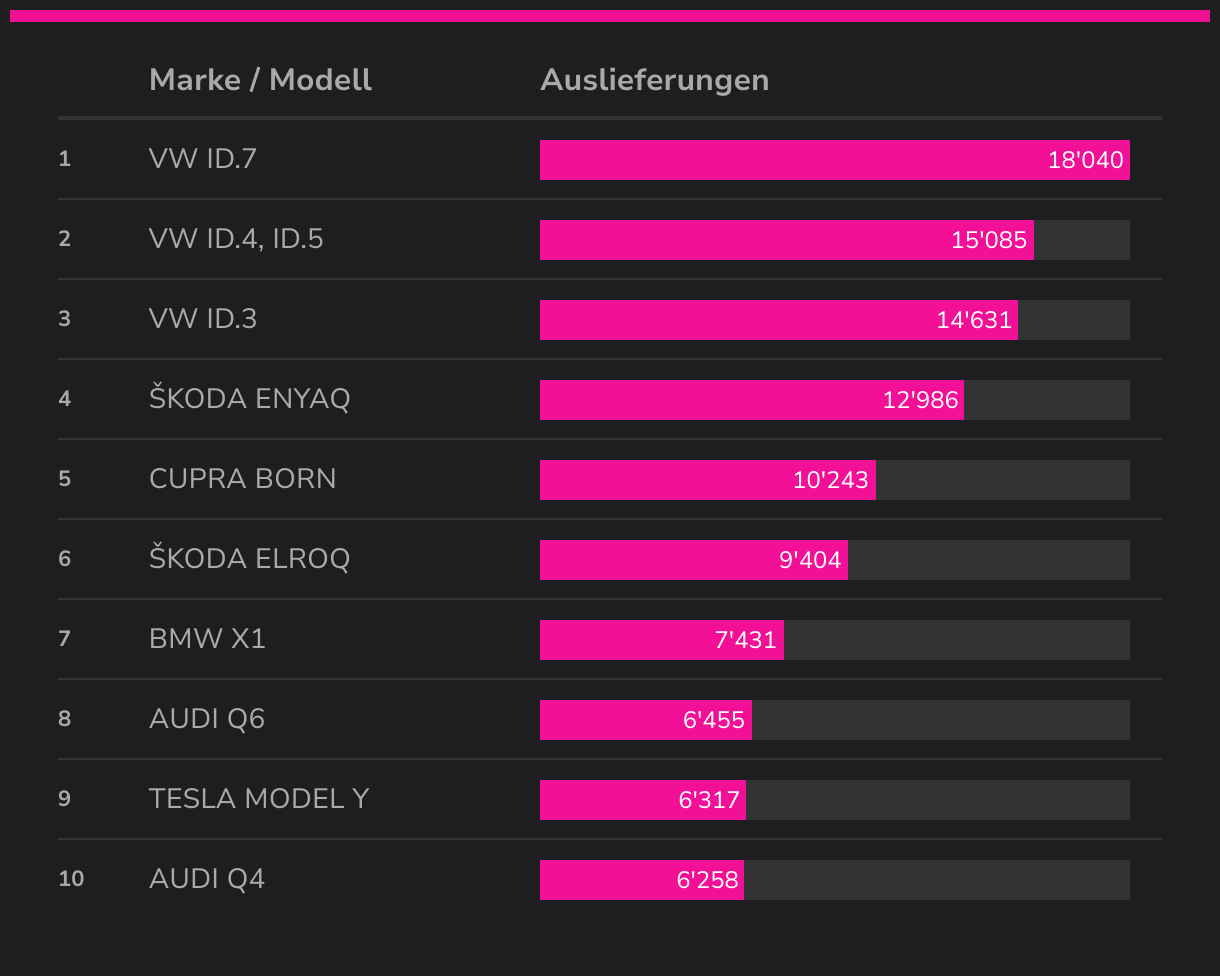Click the ŠKODA ENYAQ model name

250,399
